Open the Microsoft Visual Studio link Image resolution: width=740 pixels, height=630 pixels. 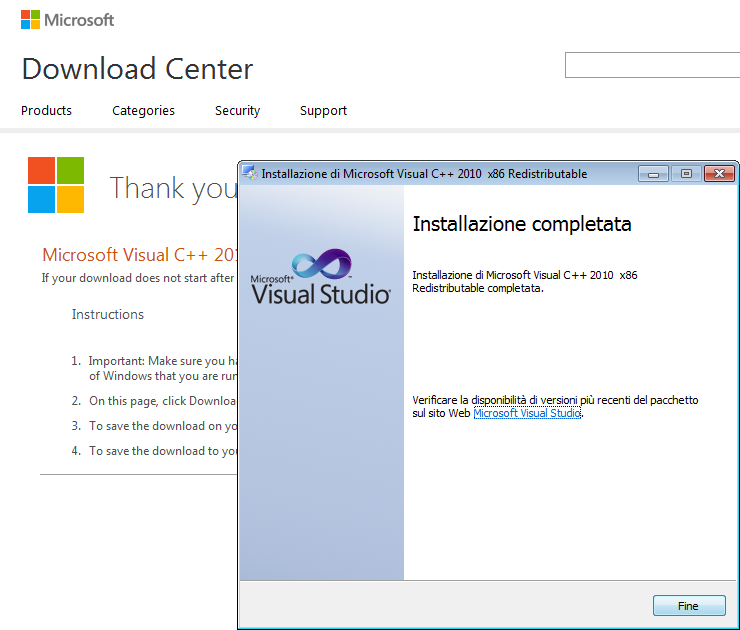(x=527, y=413)
